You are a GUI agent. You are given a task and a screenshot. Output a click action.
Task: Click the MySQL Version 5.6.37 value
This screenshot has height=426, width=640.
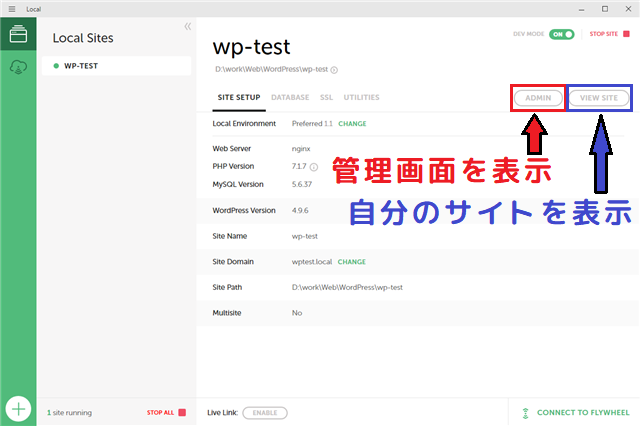pos(302,184)
